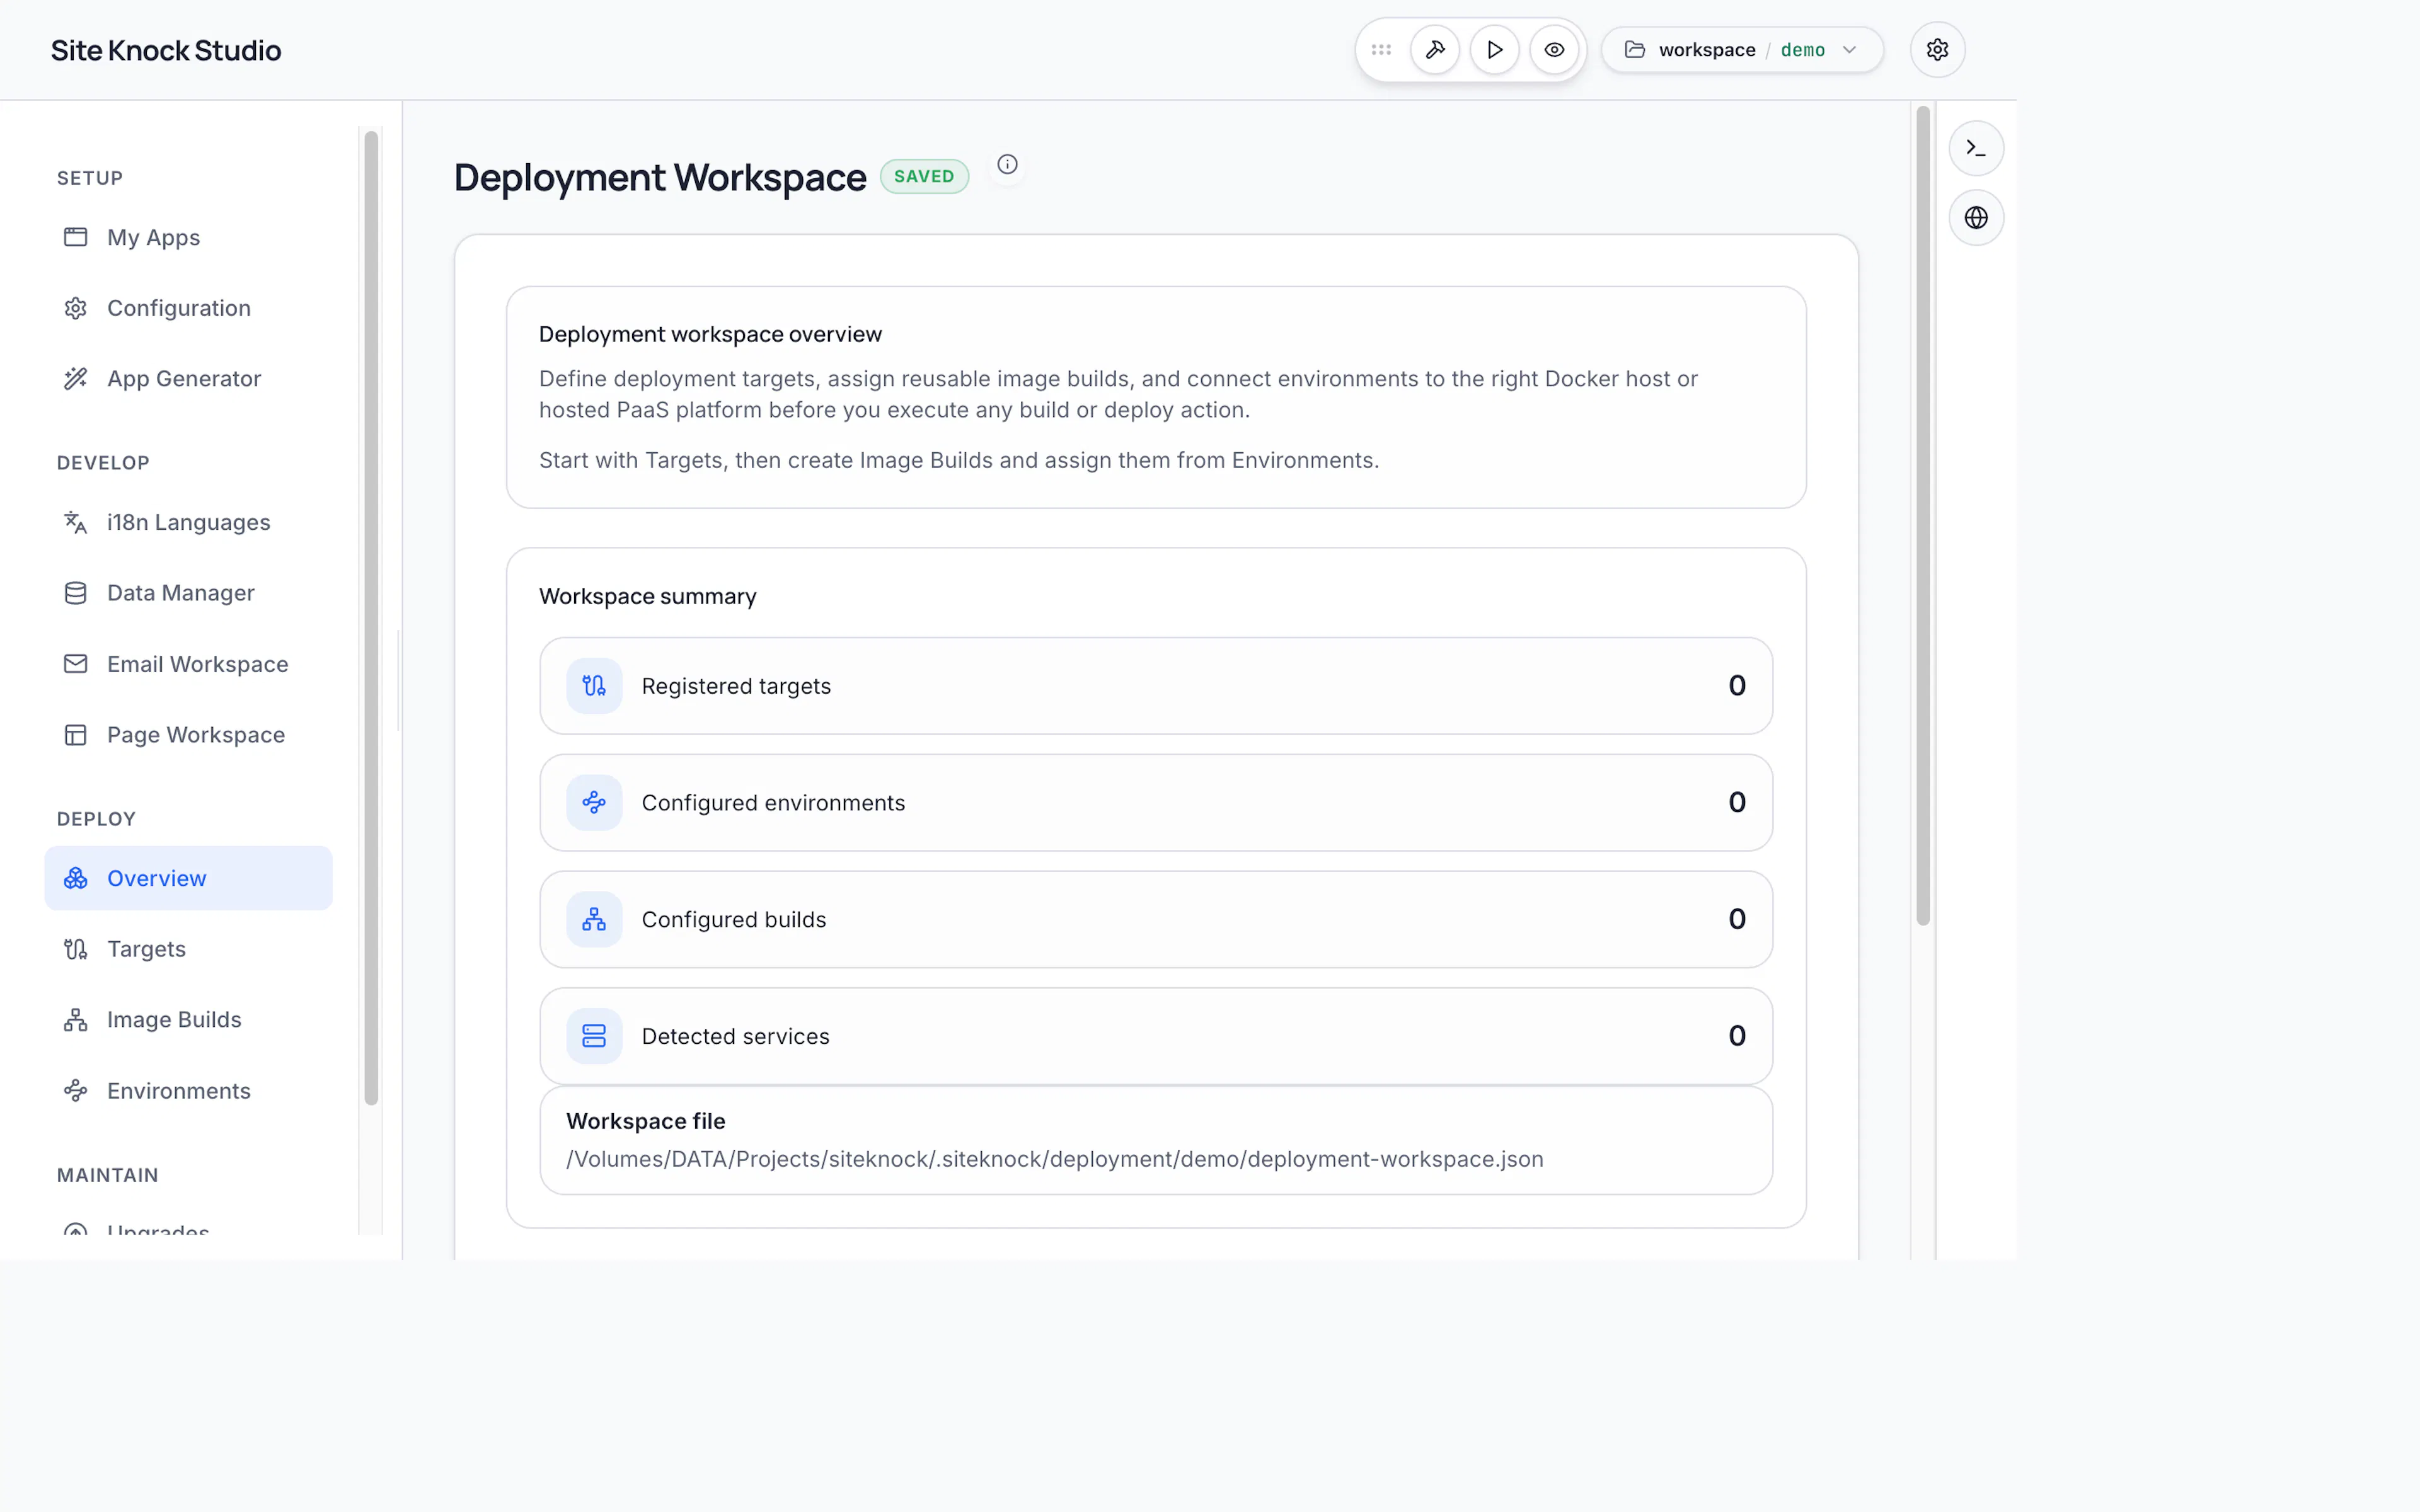Image resolution: width=2420 pixels, height=1512 pixels.
Task: Click the info icon beside Deployment Workspace
Action: (x=1007, y=164)
